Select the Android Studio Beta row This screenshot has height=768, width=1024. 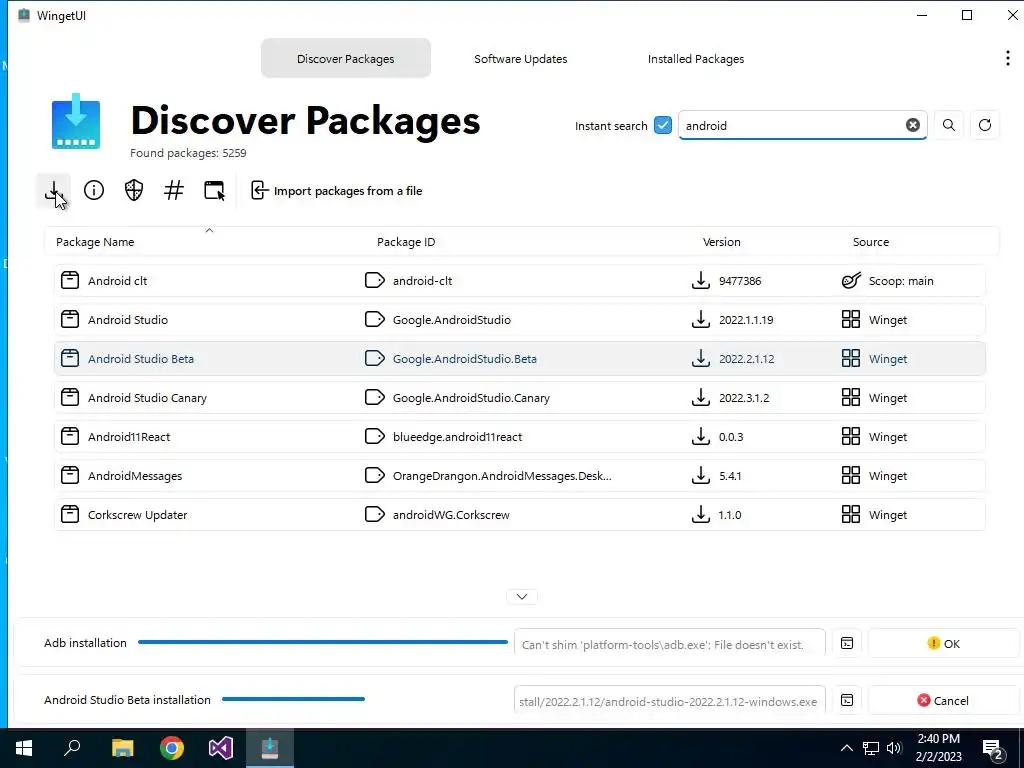(520, 359)
